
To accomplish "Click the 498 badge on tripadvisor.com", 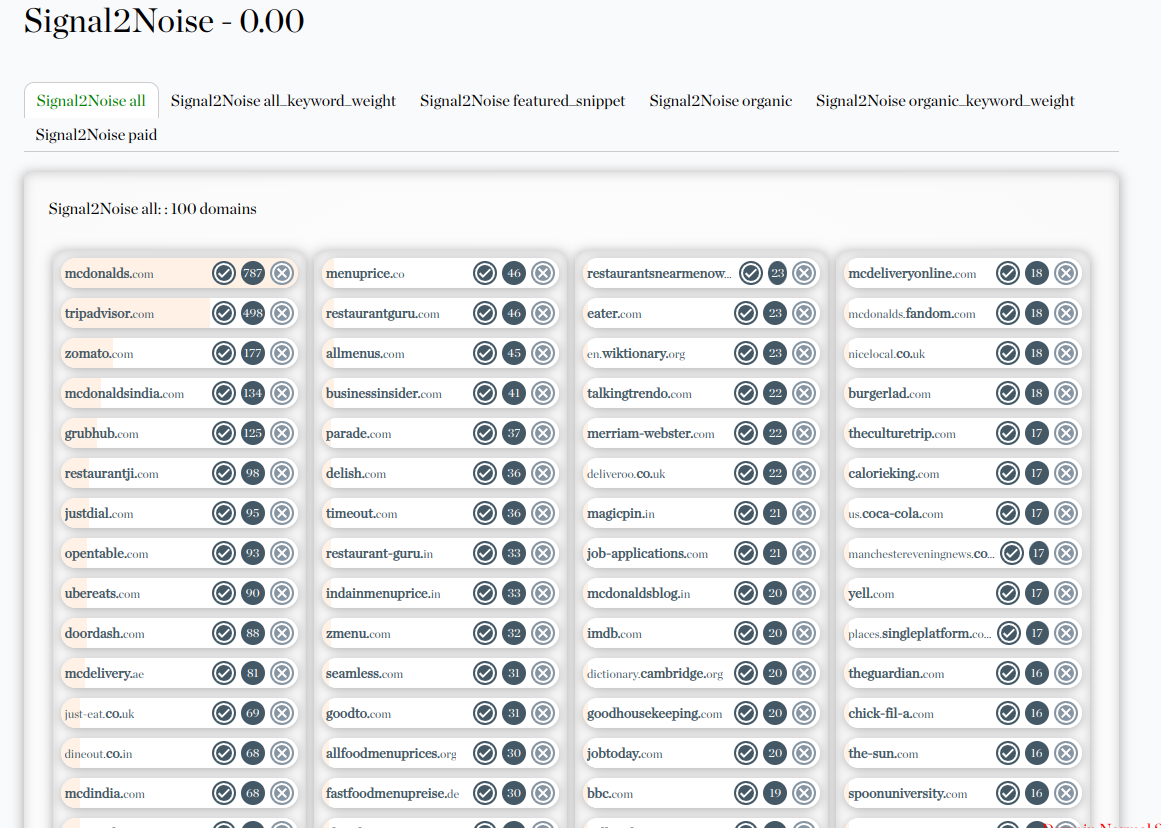I will (252, 313).
